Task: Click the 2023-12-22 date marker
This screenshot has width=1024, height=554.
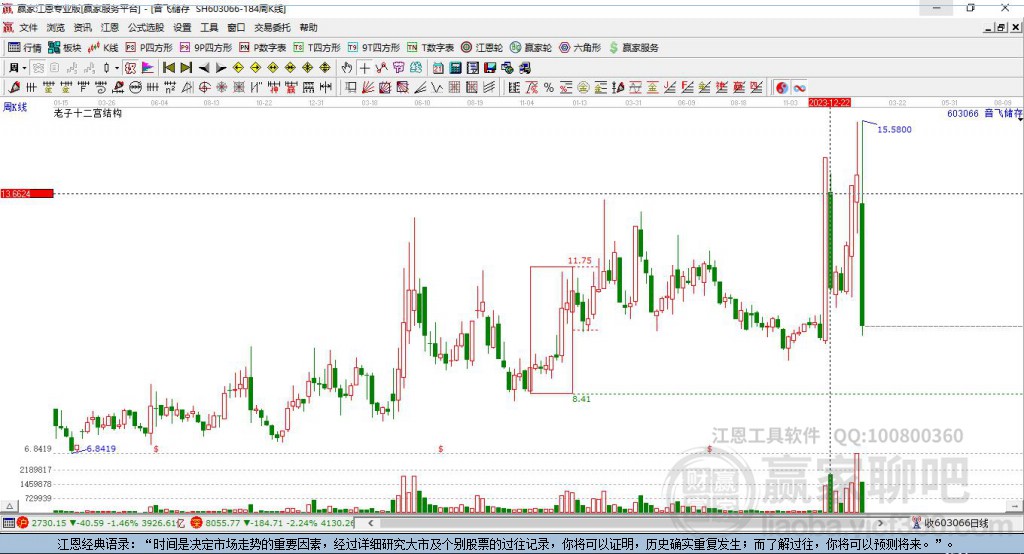Action: [829, 103]
